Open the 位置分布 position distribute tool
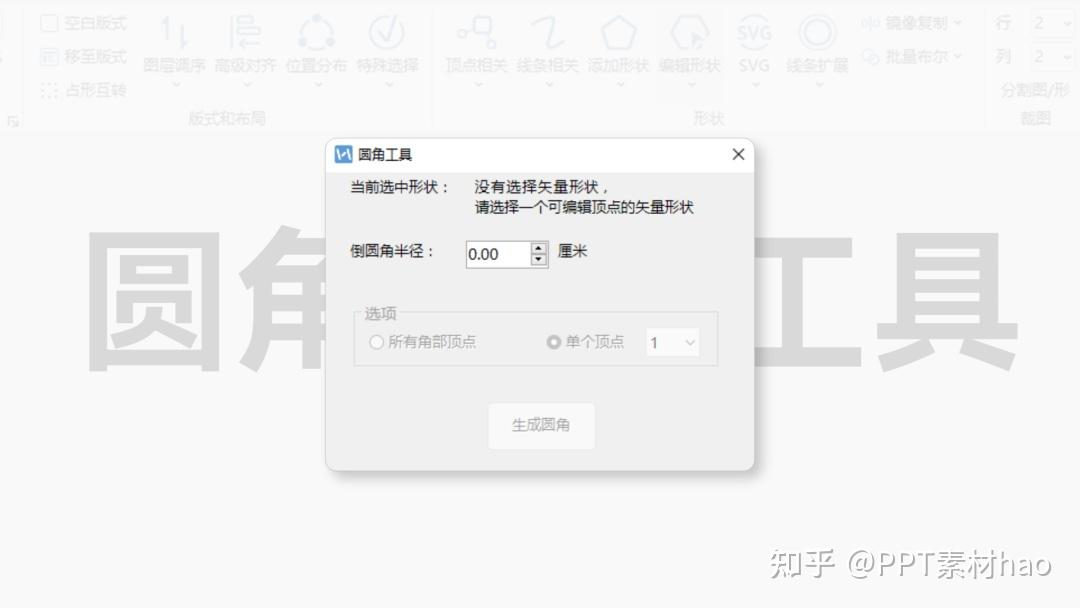The width and height of the screenshot is (1080, 608). coord(317,48)
